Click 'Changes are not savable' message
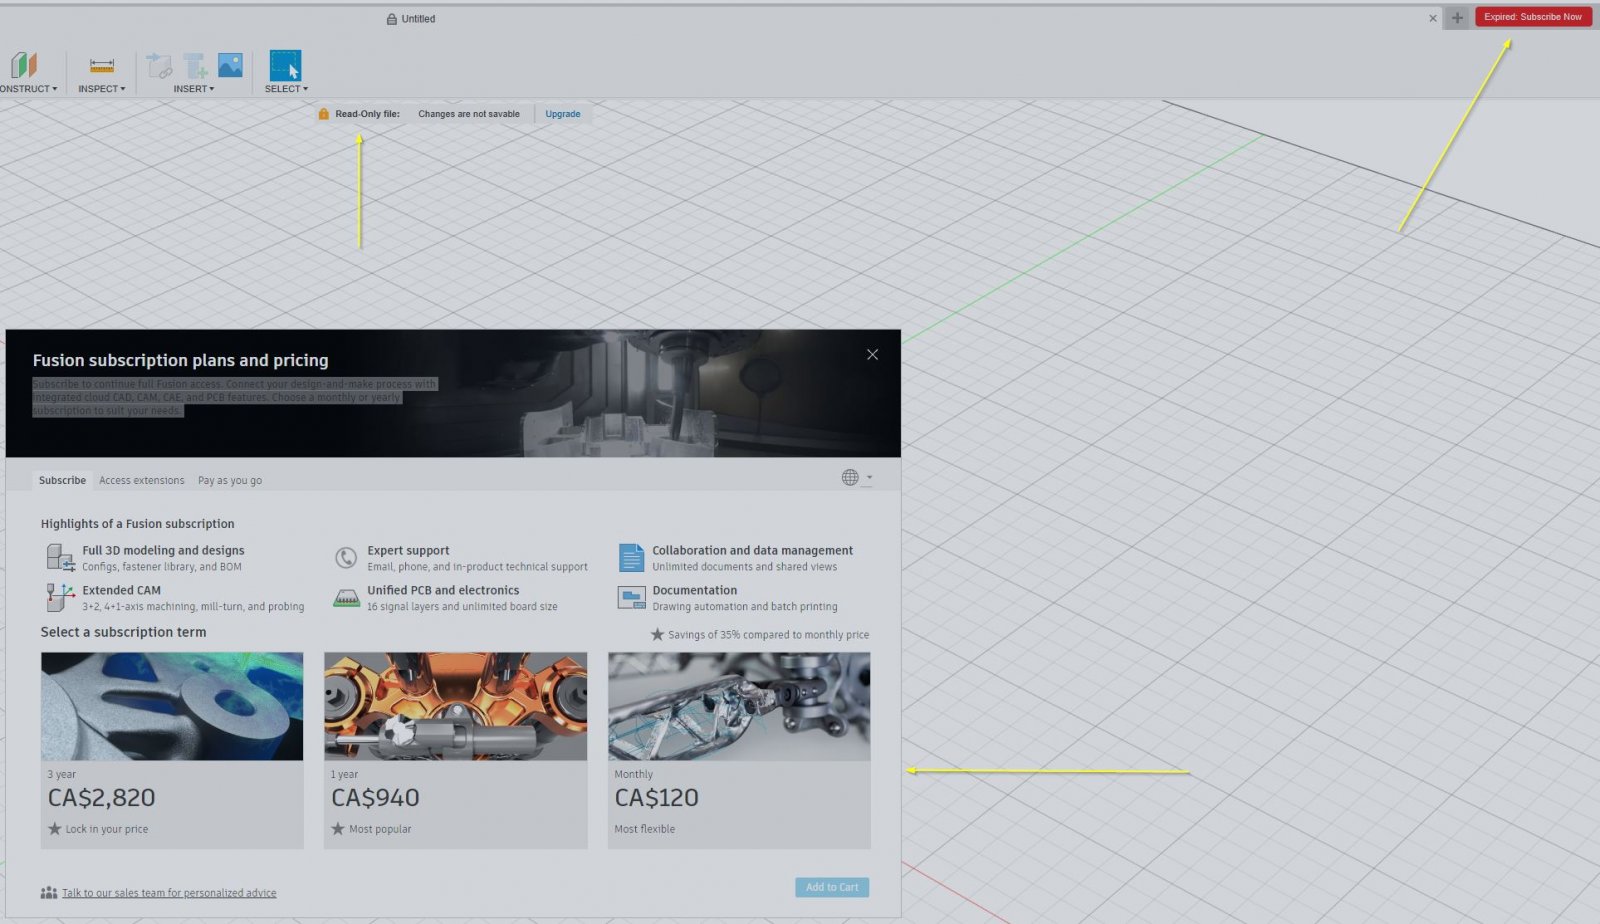This screenshot has width=1600, height=924. pyautogui.click(x=469, y=114)
